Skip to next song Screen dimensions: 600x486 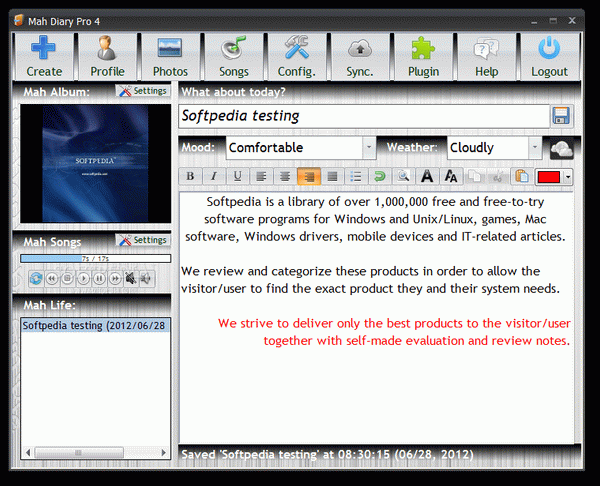pos(114,278)
